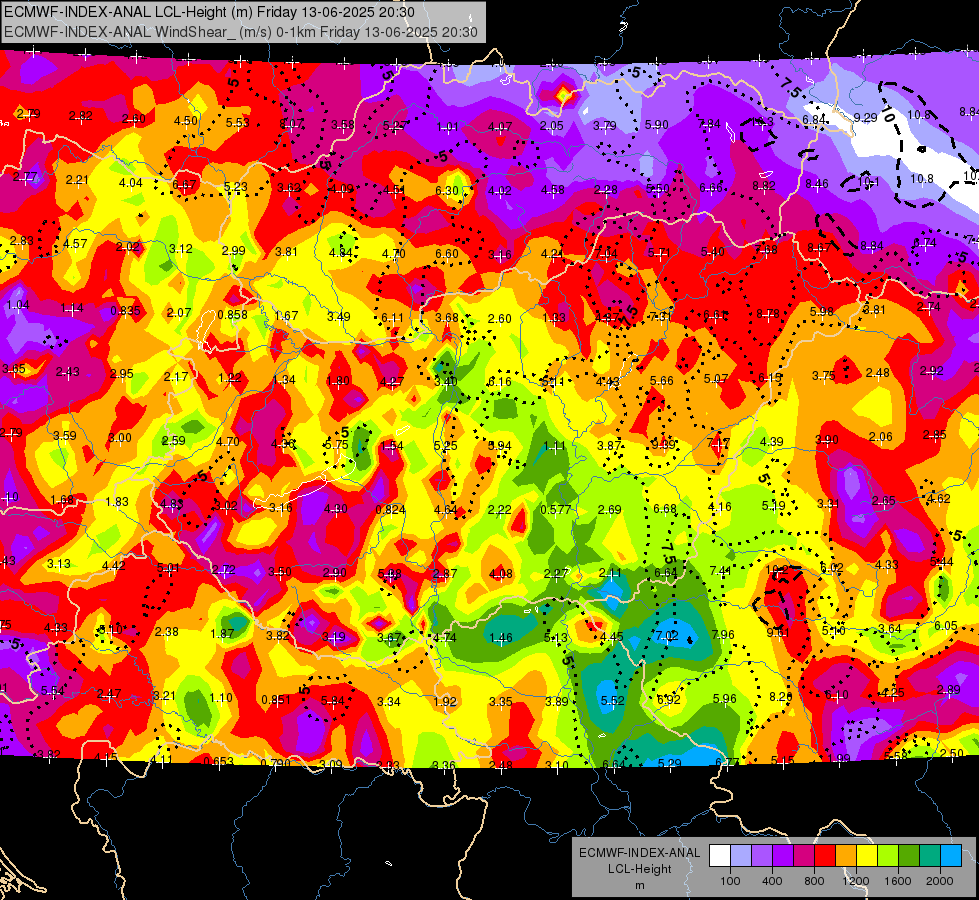This screenshot has height=900, width=979.
Task: Click the legend tick label '400'
Action: (772, 881)
